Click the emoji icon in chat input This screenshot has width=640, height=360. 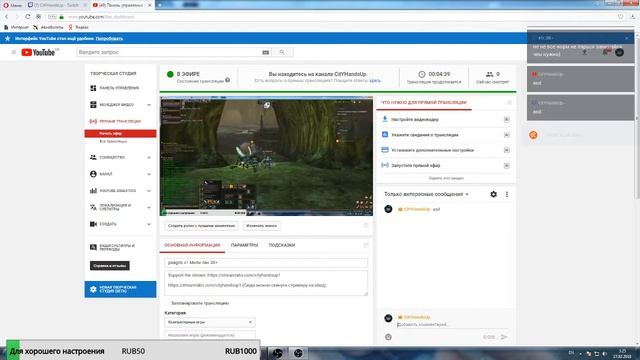388,337
